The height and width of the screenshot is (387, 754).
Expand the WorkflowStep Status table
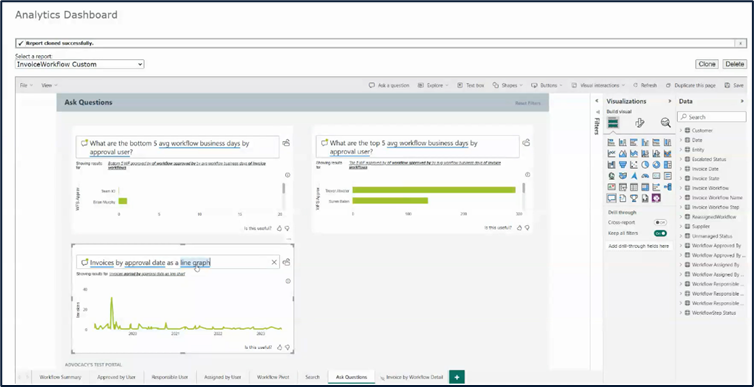pyautogui.click(x=681, y=313)
